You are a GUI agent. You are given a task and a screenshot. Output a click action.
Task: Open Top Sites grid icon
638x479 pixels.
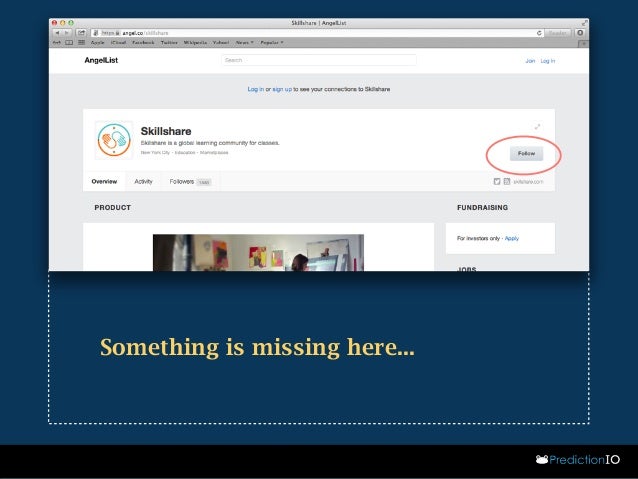(81, 42)
